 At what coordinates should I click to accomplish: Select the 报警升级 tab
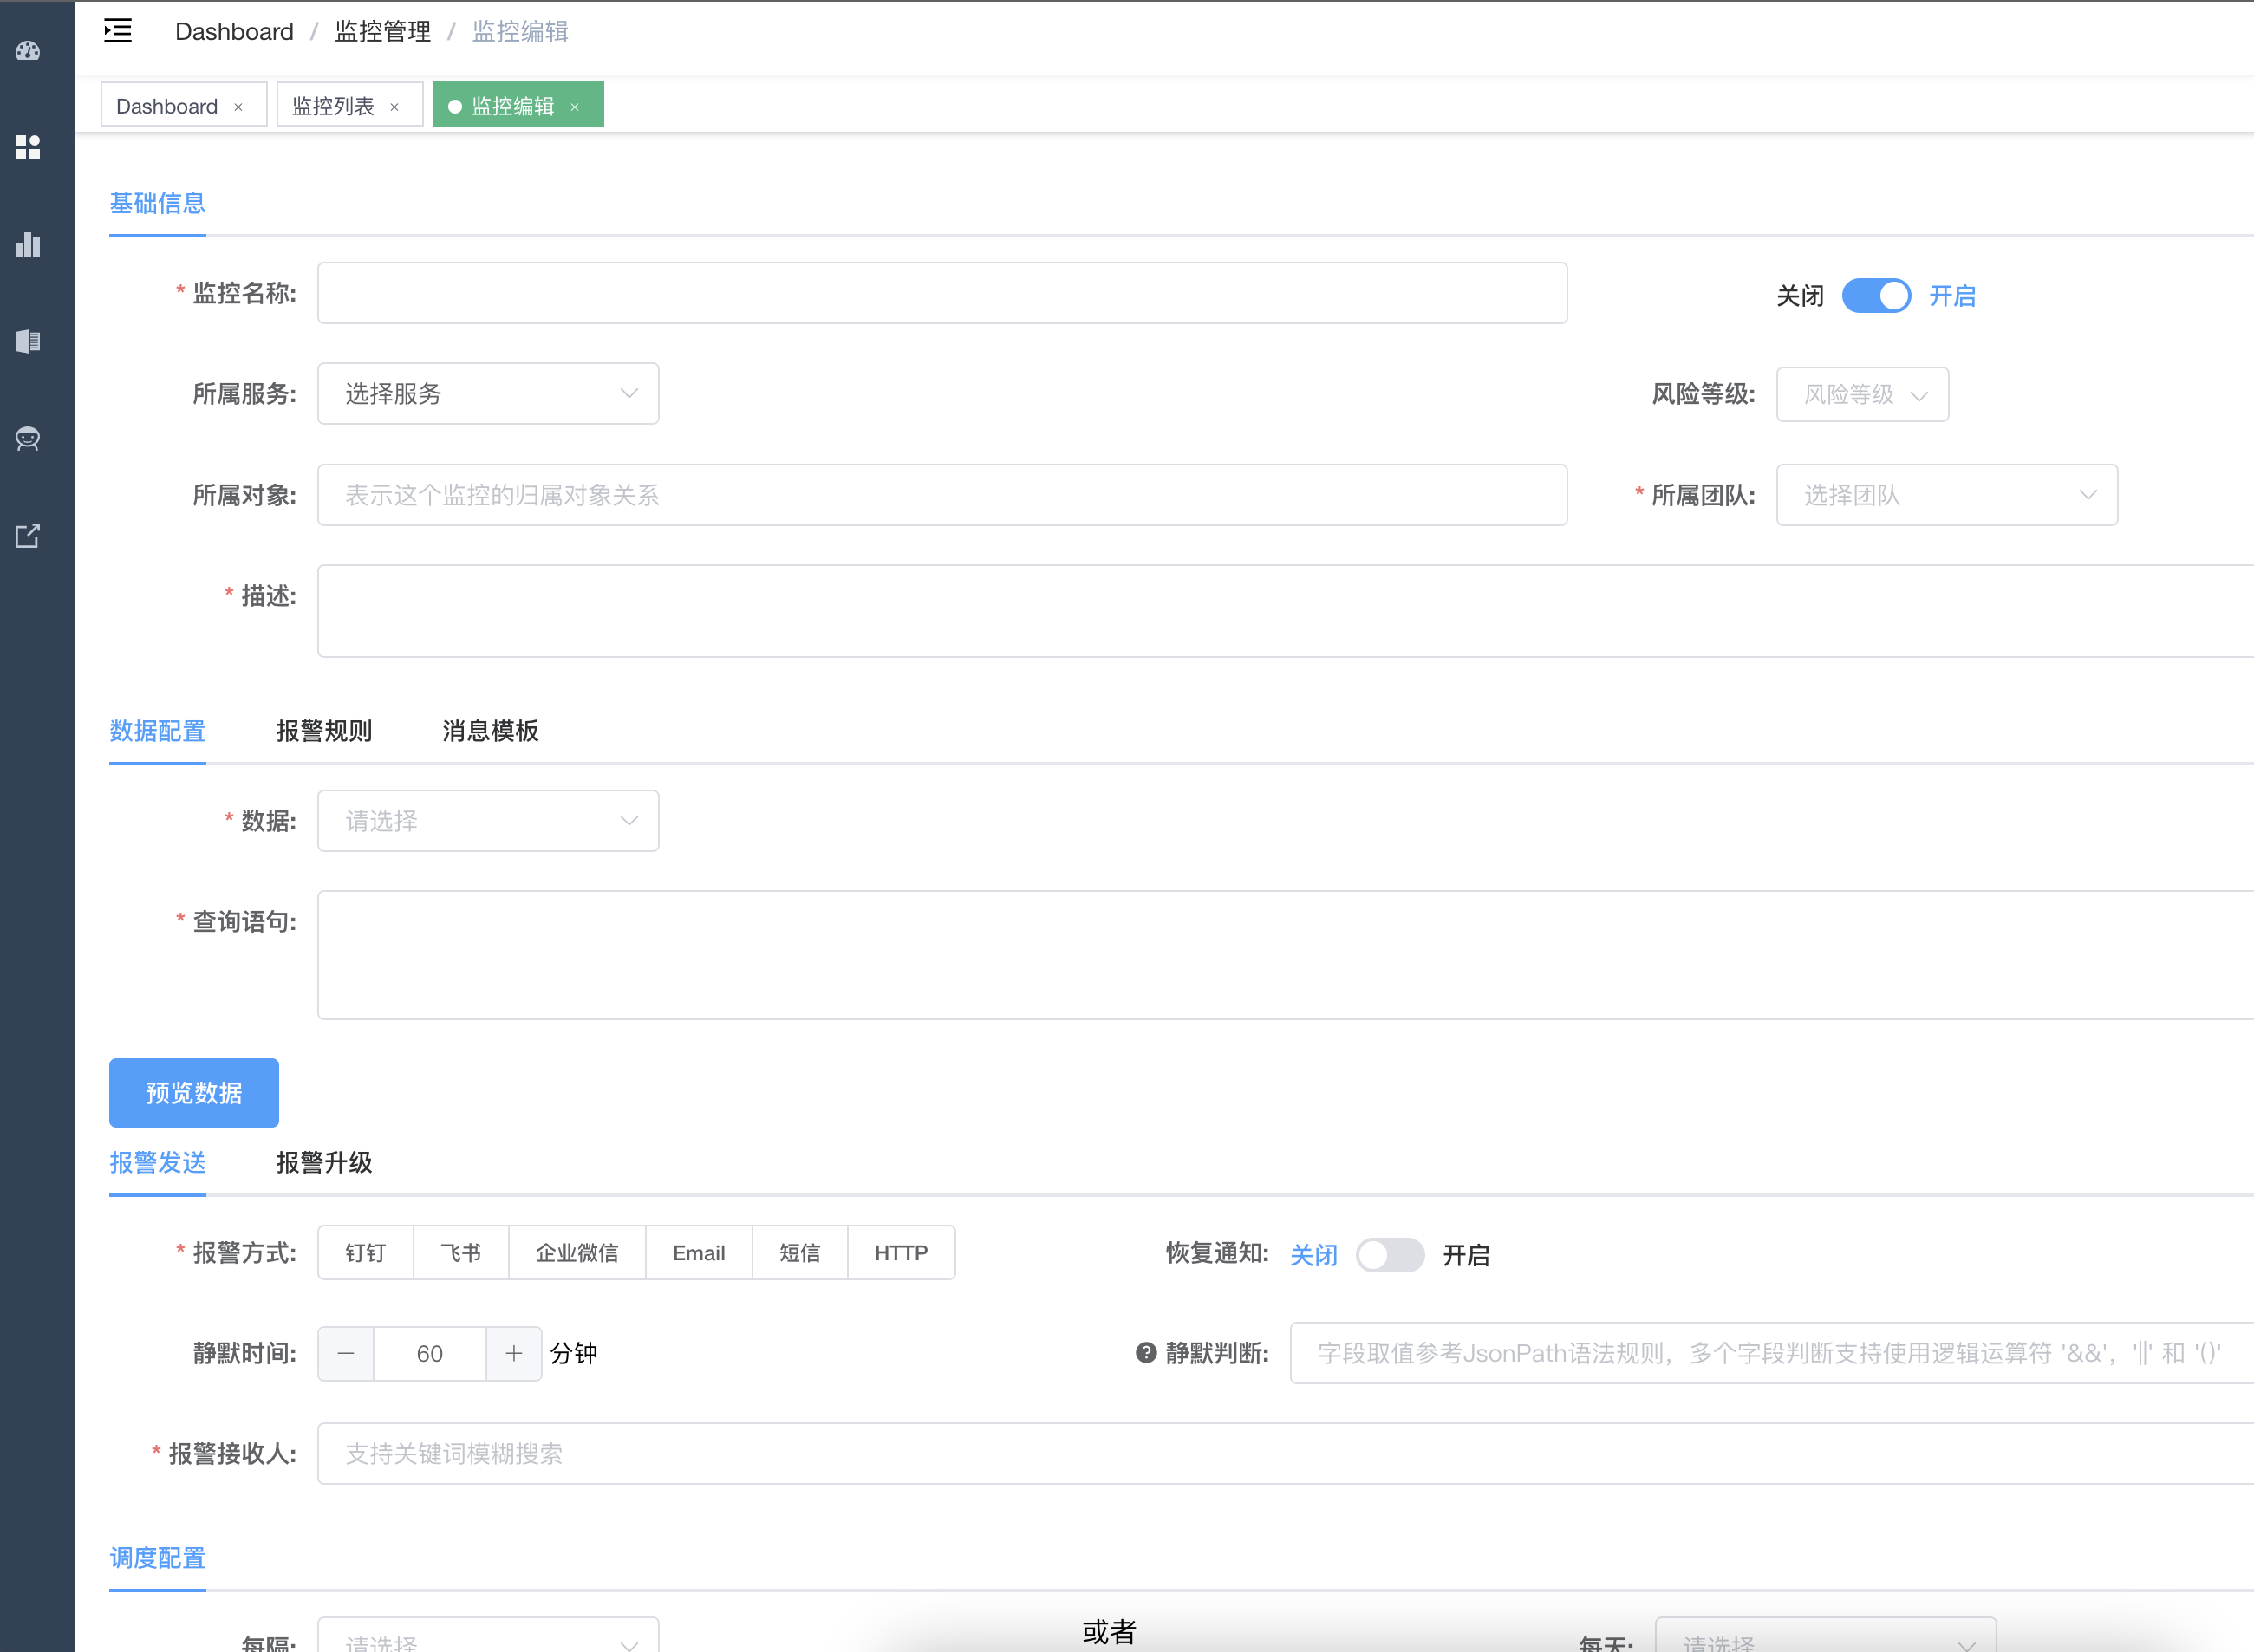point(324,1163)
